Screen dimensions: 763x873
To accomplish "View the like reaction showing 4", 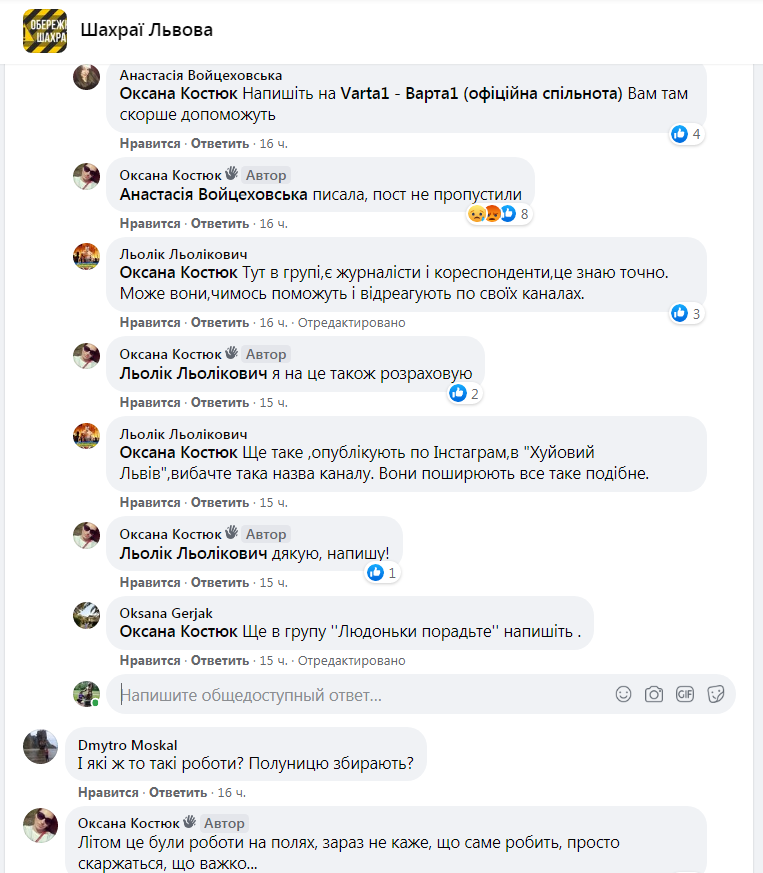I will click(687, 134).
